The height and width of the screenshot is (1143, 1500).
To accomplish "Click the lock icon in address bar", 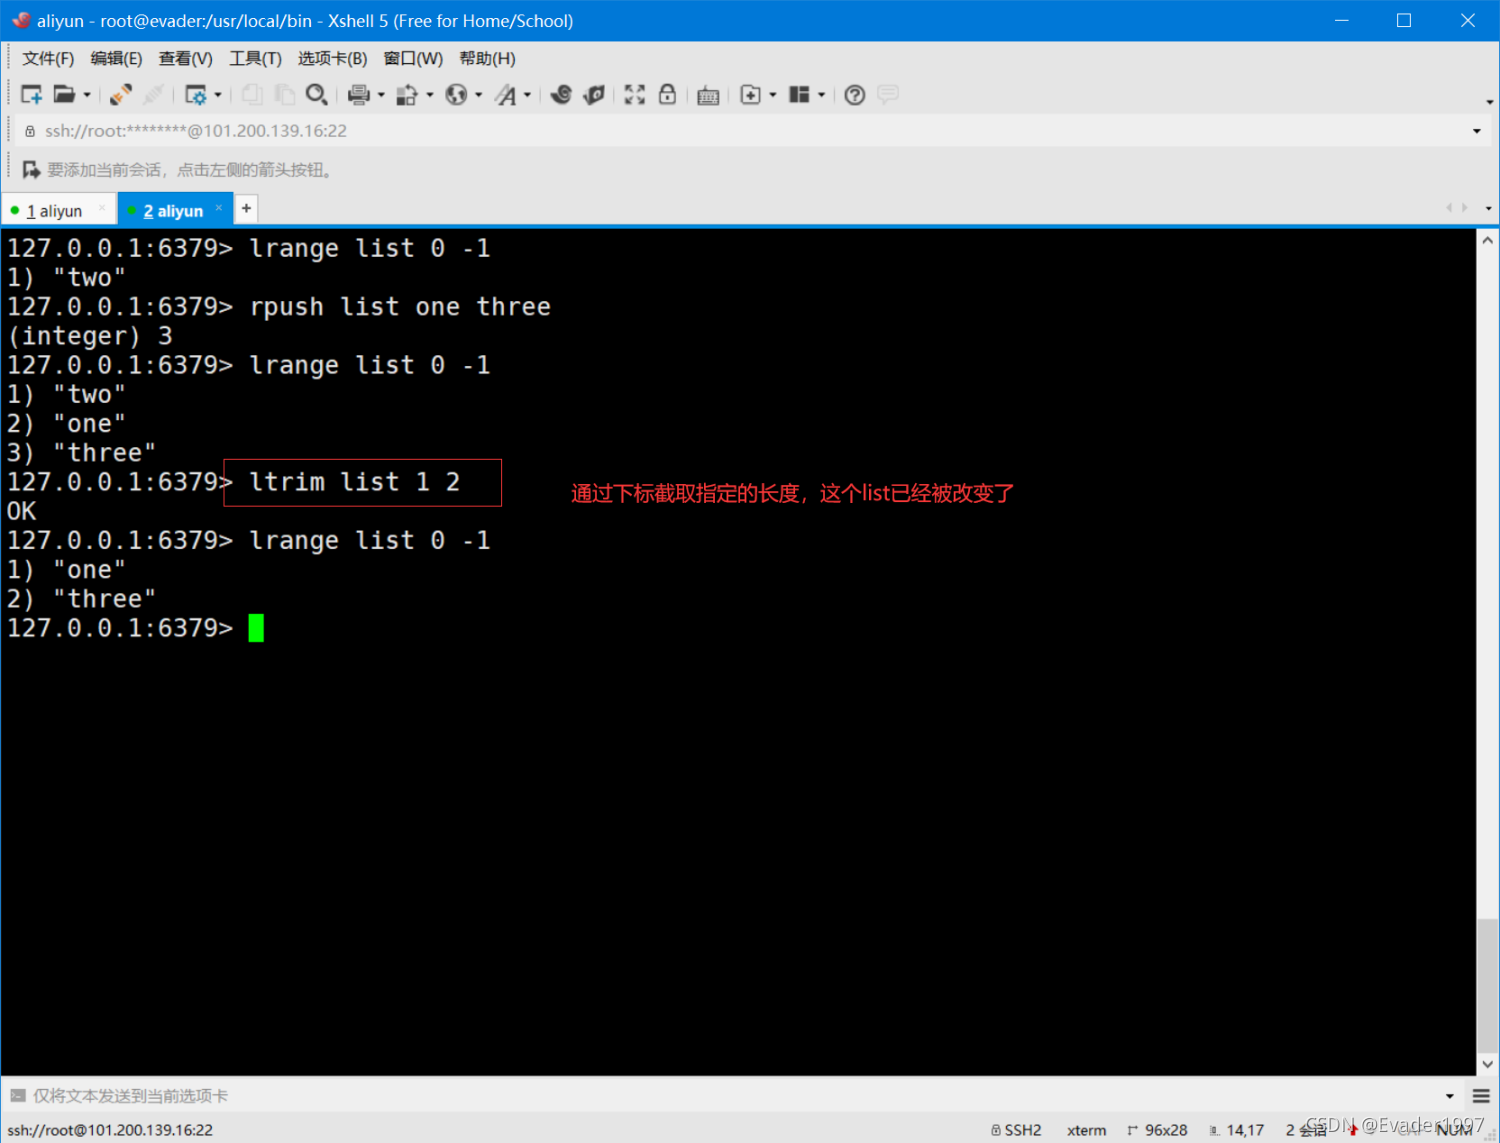I will pos(30,131).
